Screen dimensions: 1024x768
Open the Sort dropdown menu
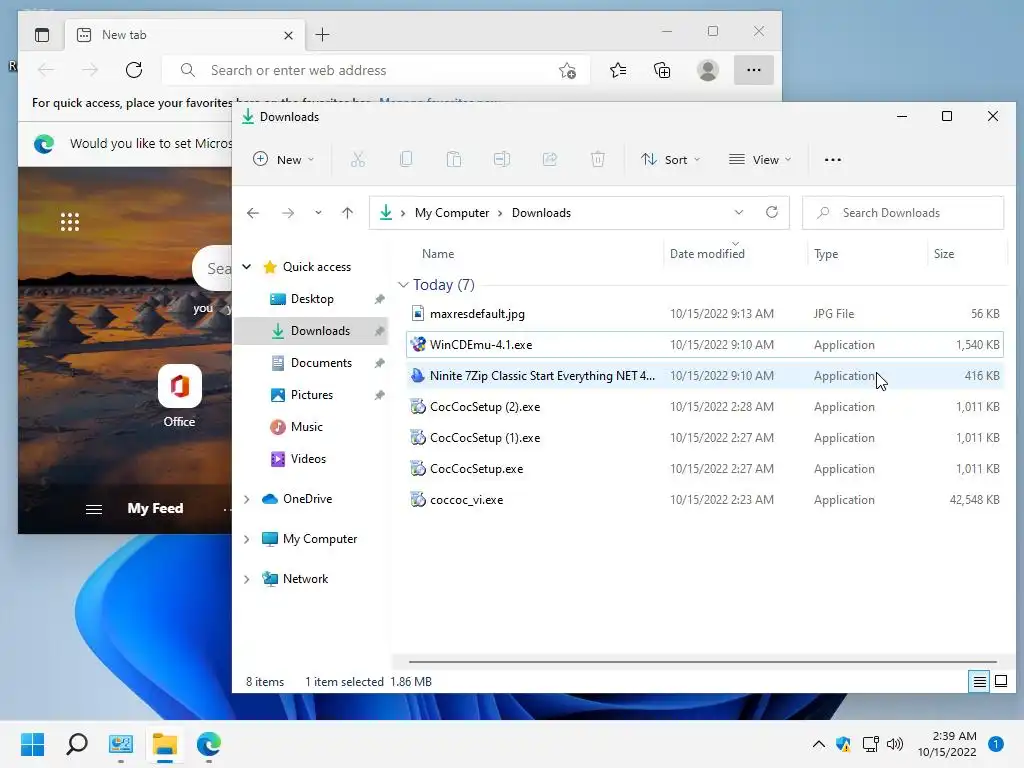671,159
